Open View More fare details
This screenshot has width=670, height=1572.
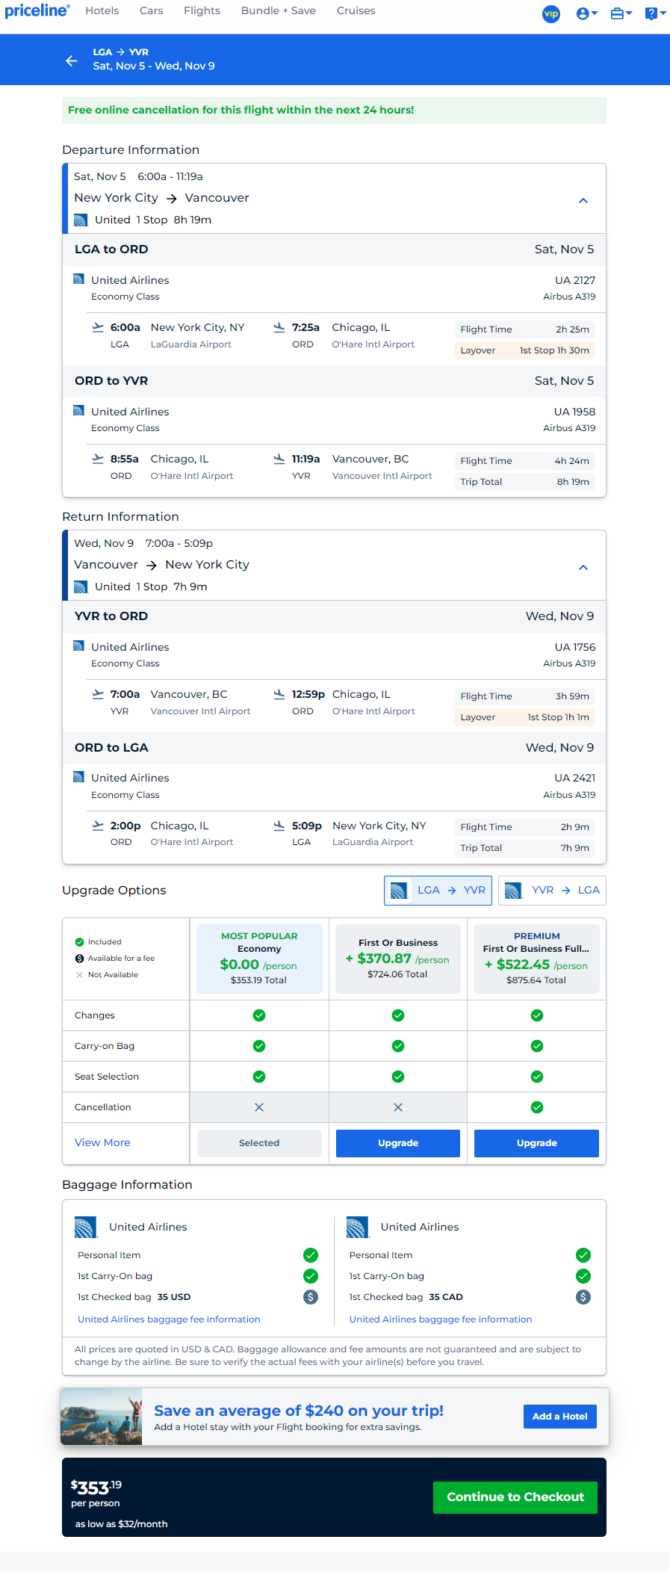[102, 1142]
